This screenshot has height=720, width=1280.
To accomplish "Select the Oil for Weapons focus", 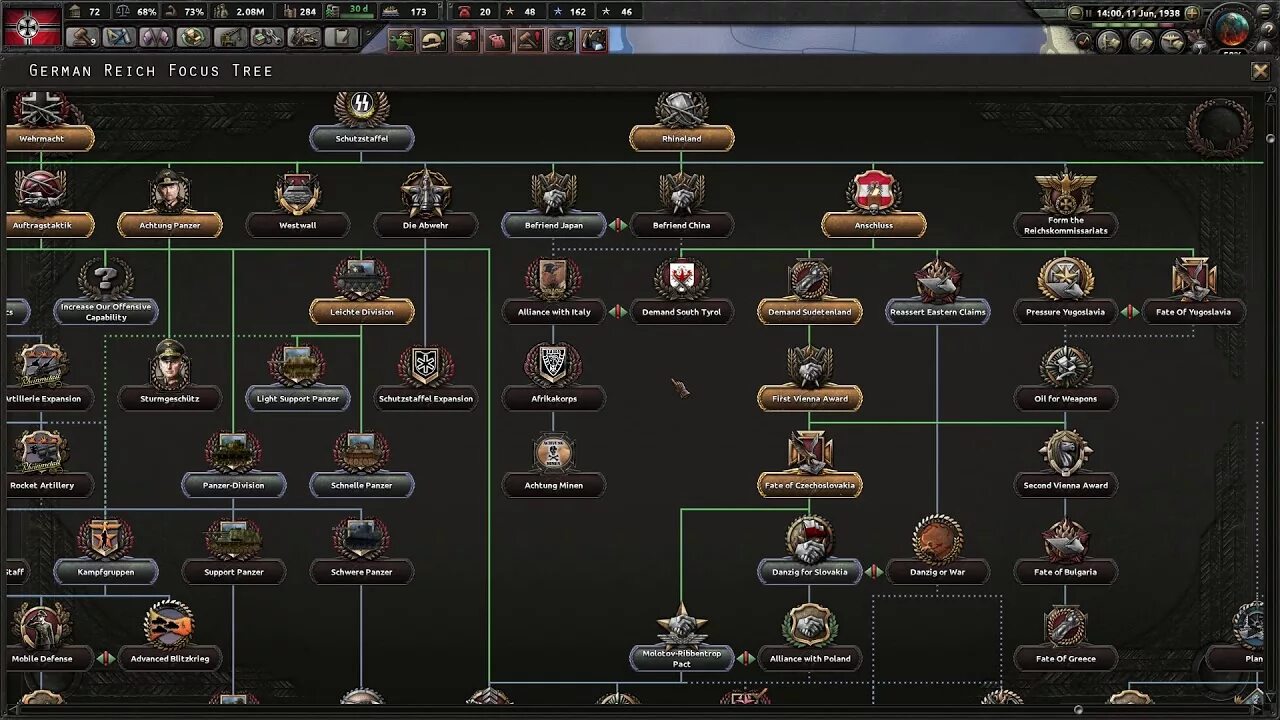I will pyautogui.click(x=1066, y=398).
